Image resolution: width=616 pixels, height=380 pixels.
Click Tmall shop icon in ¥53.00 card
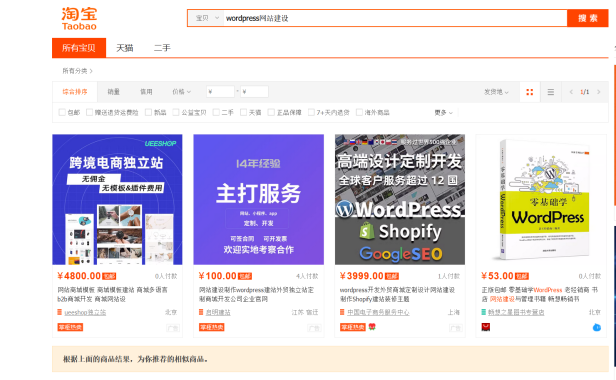click(x=484, y=312)
